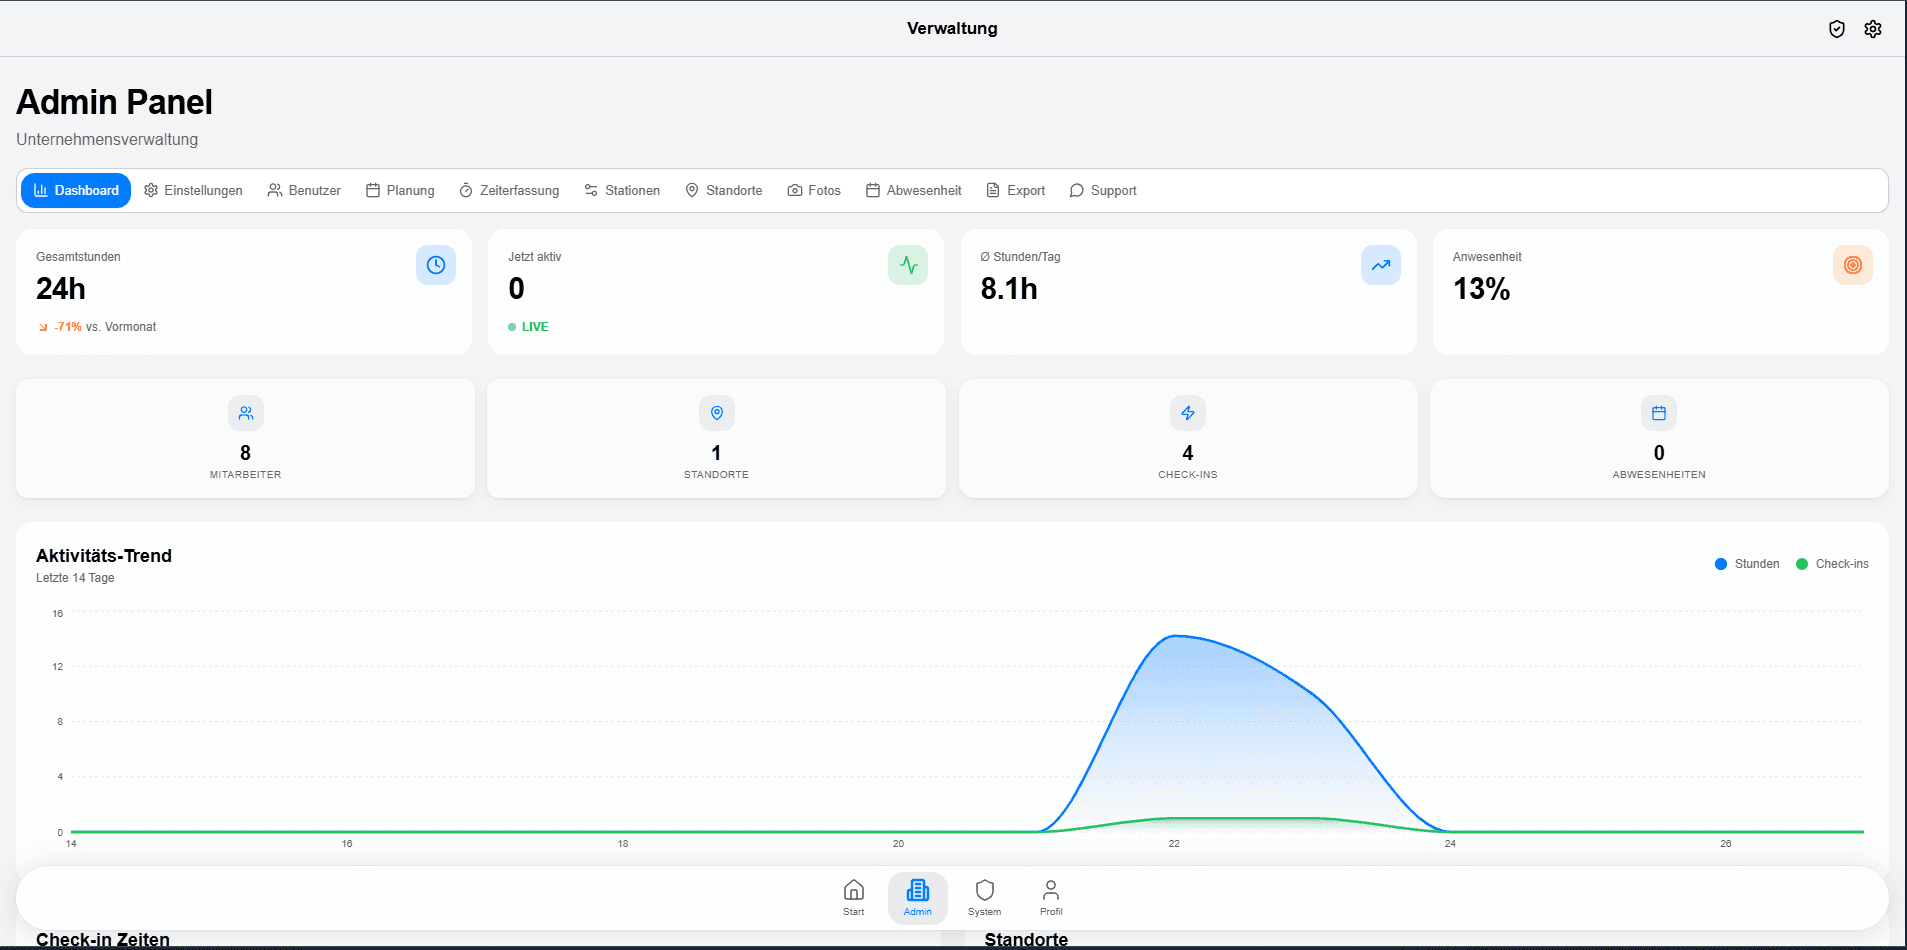Click the lightning icon above Check-ins
Screen dimensions: 1907x950
tap(1188, 413)
